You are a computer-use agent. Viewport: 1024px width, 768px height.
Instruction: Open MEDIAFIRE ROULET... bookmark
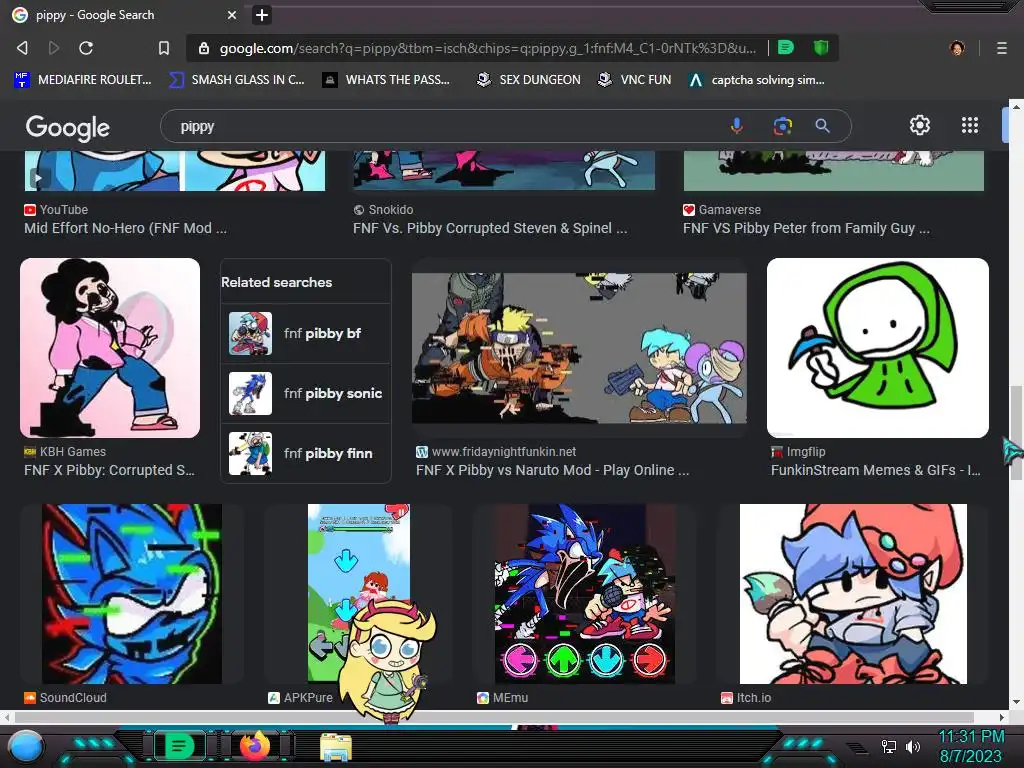(83, 80)
